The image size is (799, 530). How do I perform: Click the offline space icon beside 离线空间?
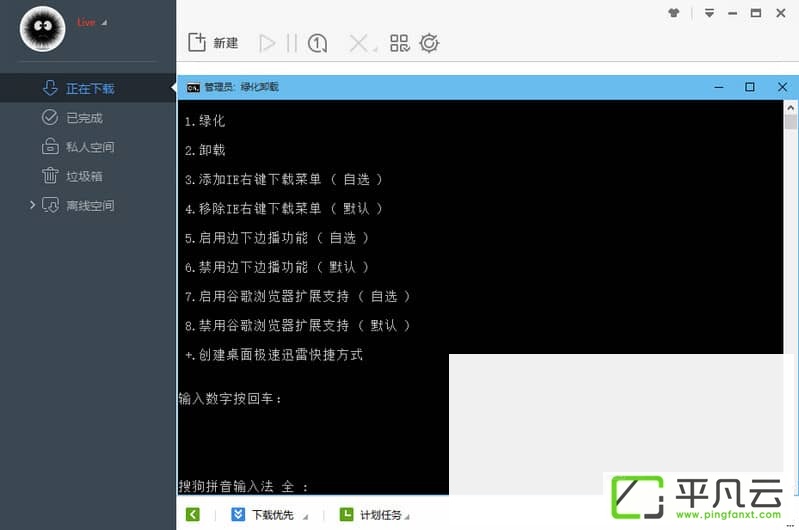click(x=50, y=205)
